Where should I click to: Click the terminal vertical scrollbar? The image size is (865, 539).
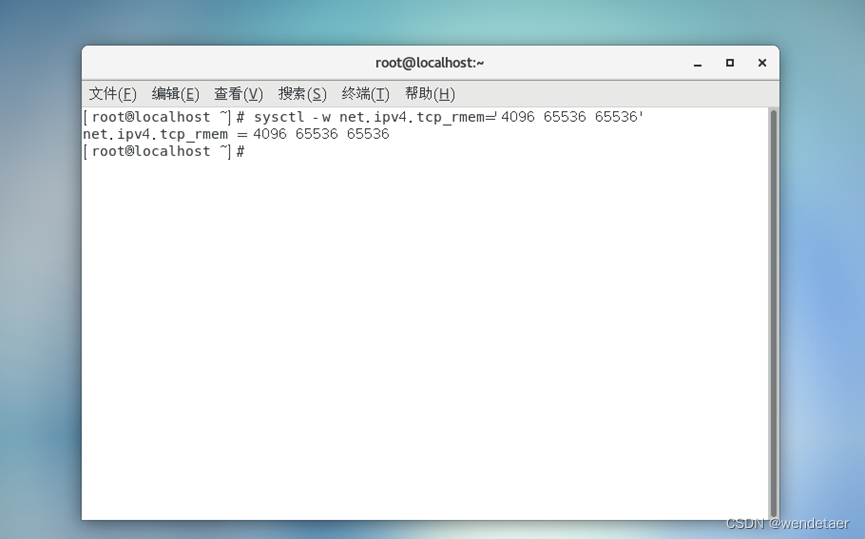[x=773, y=313]
